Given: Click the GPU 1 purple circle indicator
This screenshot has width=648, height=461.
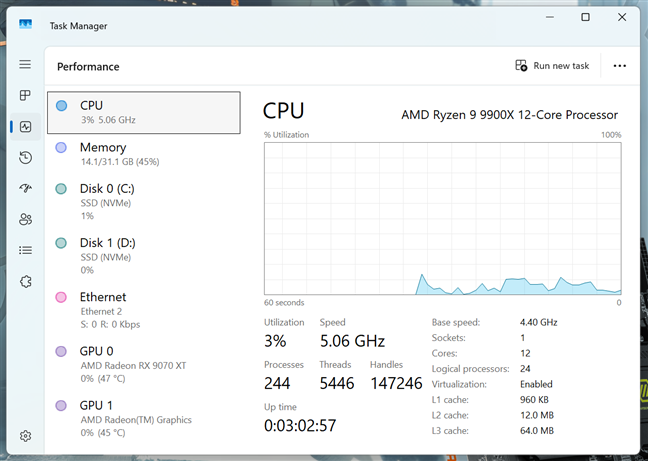Looking at the screenshot, I should (61, 406).
